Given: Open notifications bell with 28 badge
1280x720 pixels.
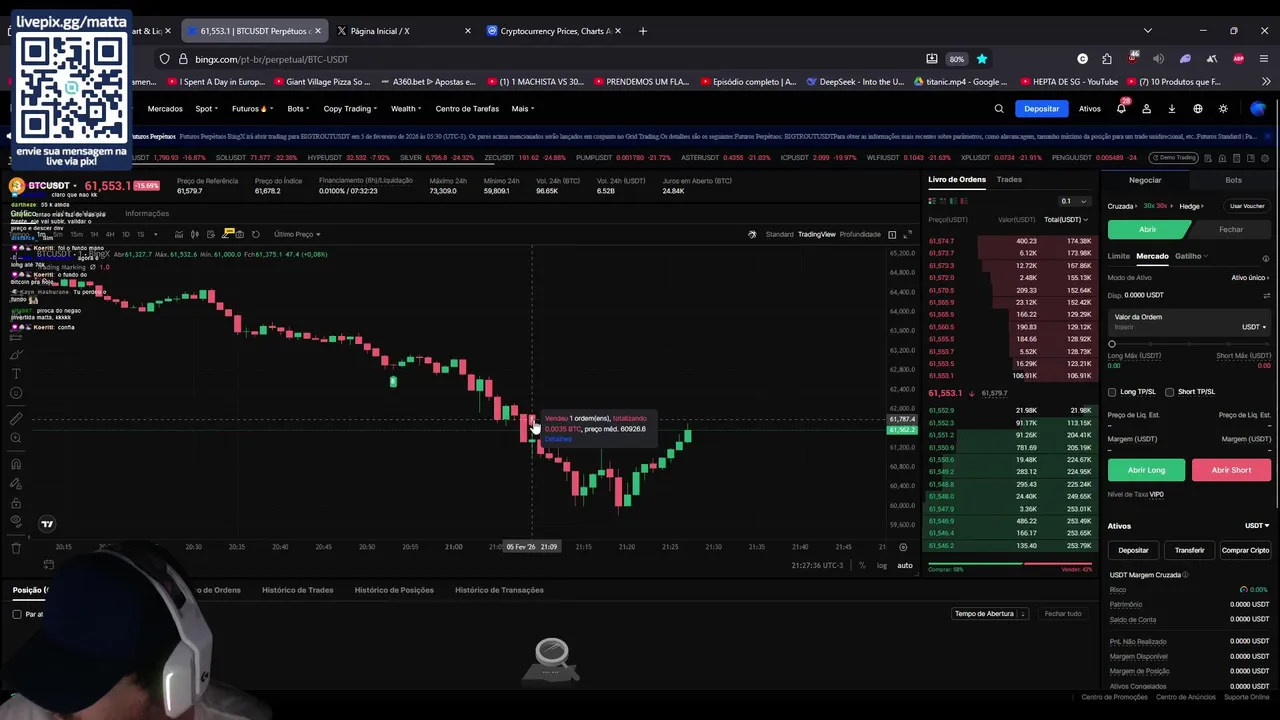Looking at the screenshot, I should pyautogui.click(x=1121, y=108).
